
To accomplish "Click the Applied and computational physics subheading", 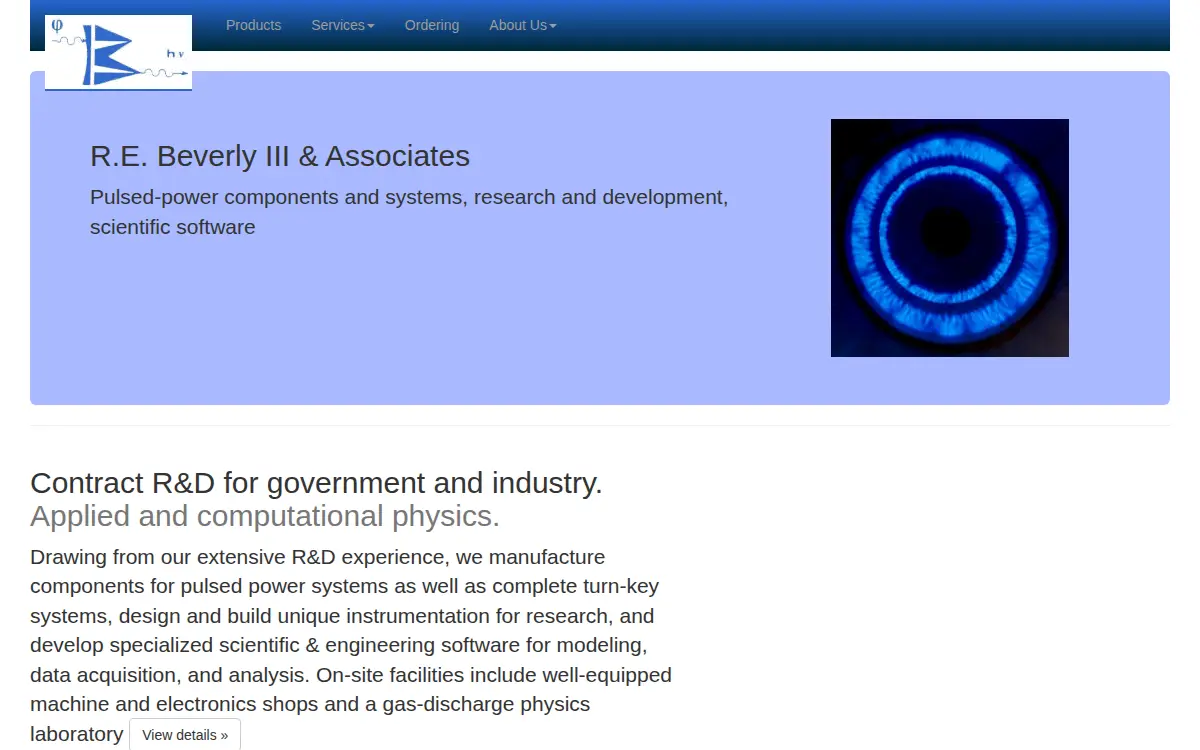I will [265, 516].
